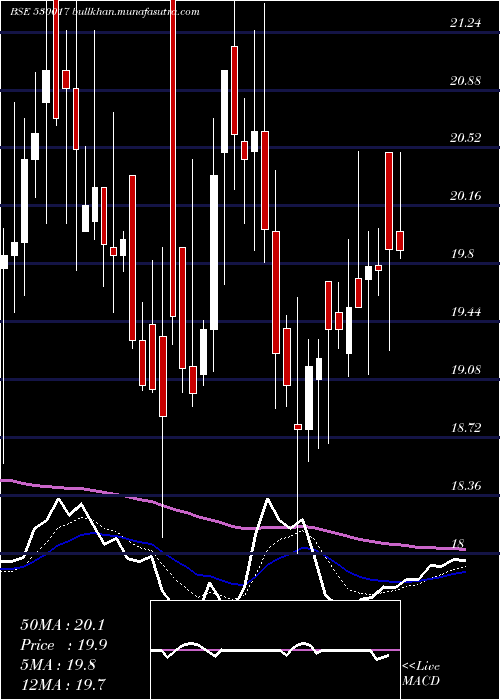Click the 21.24 price axis label
Image resolution: width=500 pixels, height=700 pixels.
point(466,23)
